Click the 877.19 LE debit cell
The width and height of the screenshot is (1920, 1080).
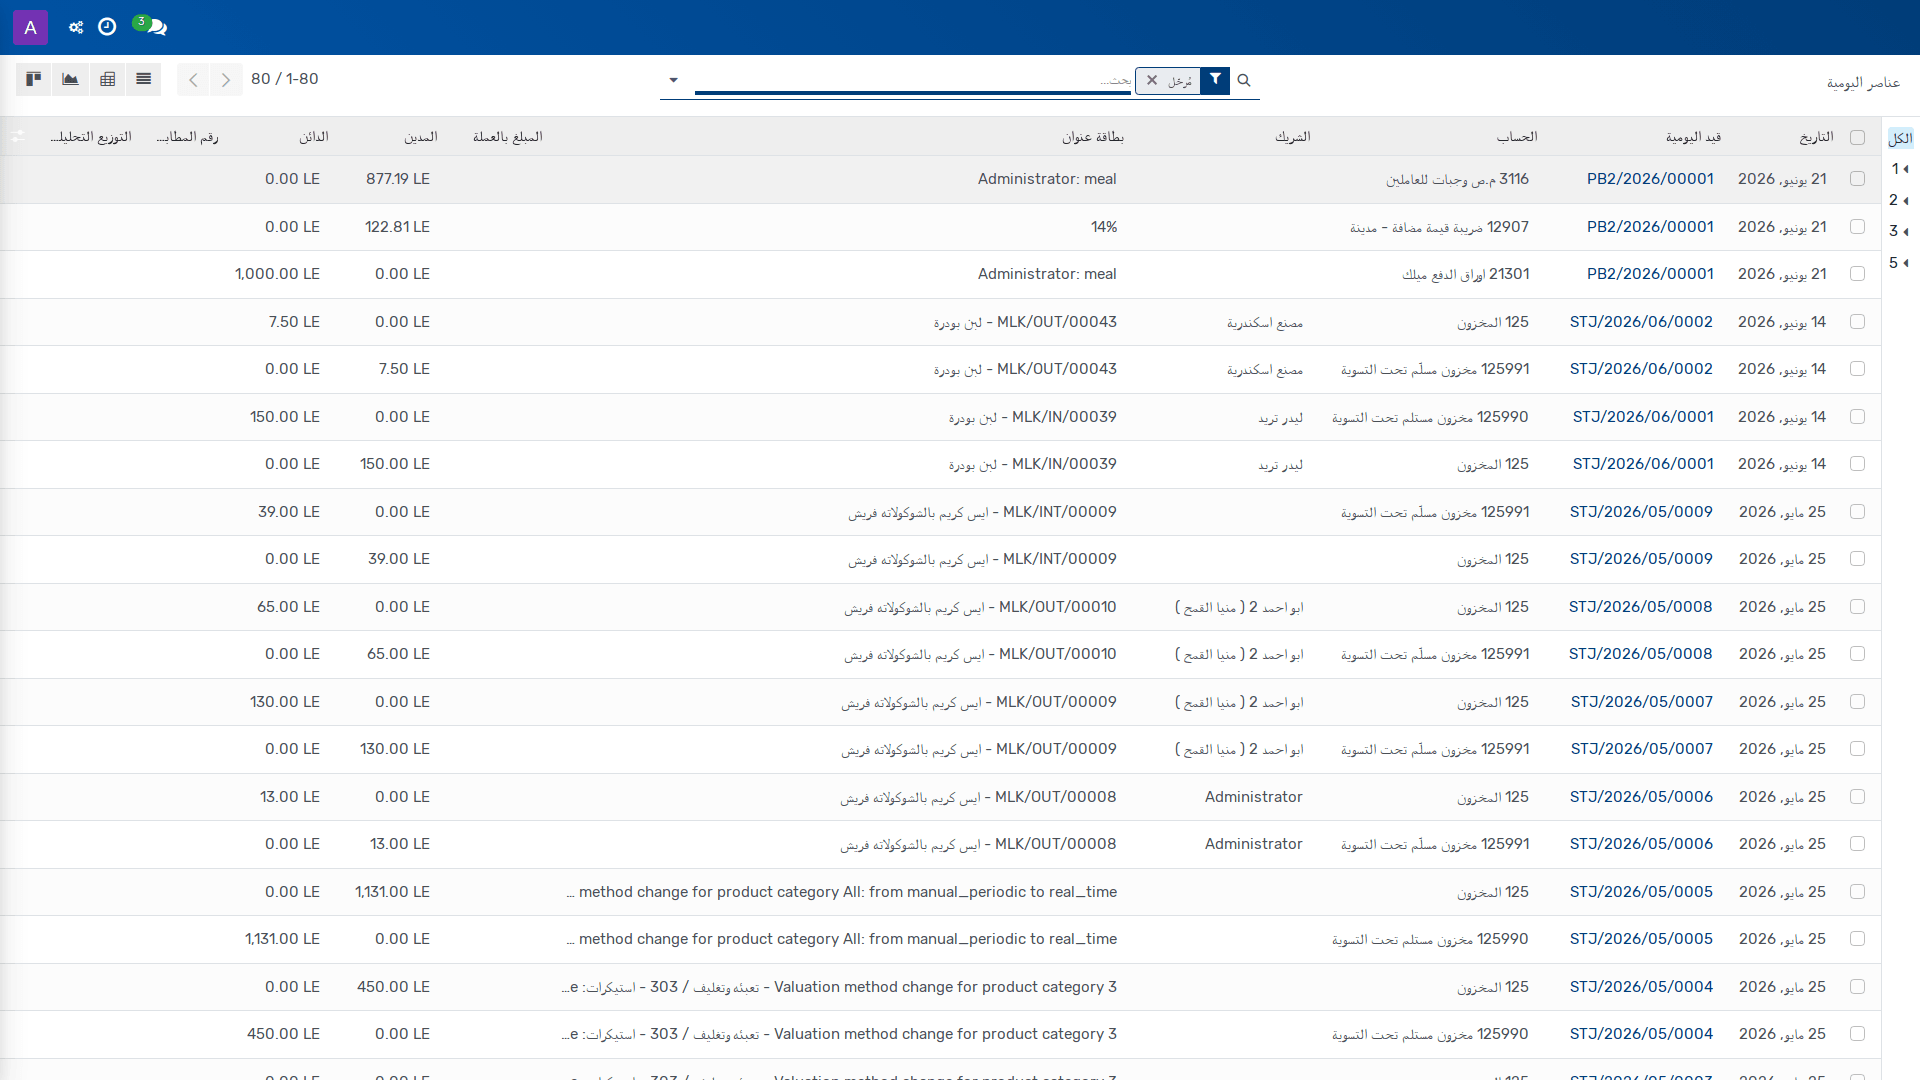(x=398, y=179)
